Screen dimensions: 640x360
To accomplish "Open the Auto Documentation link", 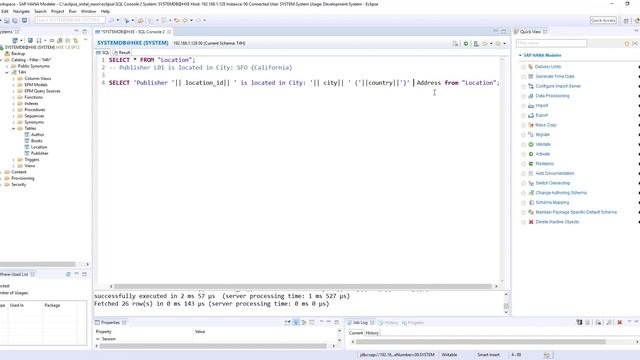I will pyautogui.click(x=555, y=173).
